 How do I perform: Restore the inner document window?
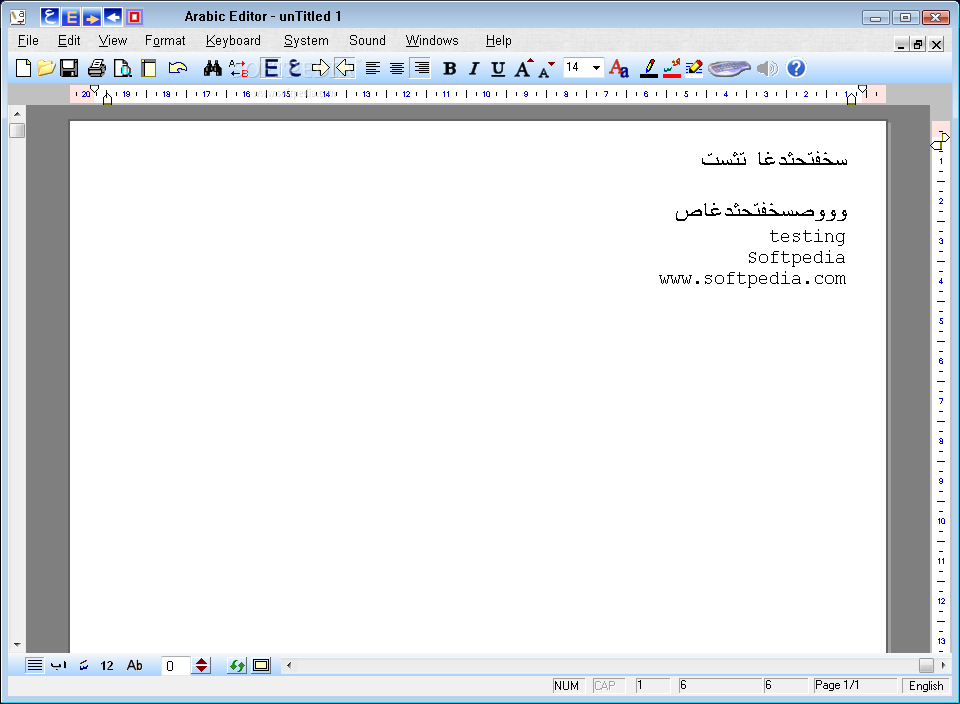coord(918,44)
